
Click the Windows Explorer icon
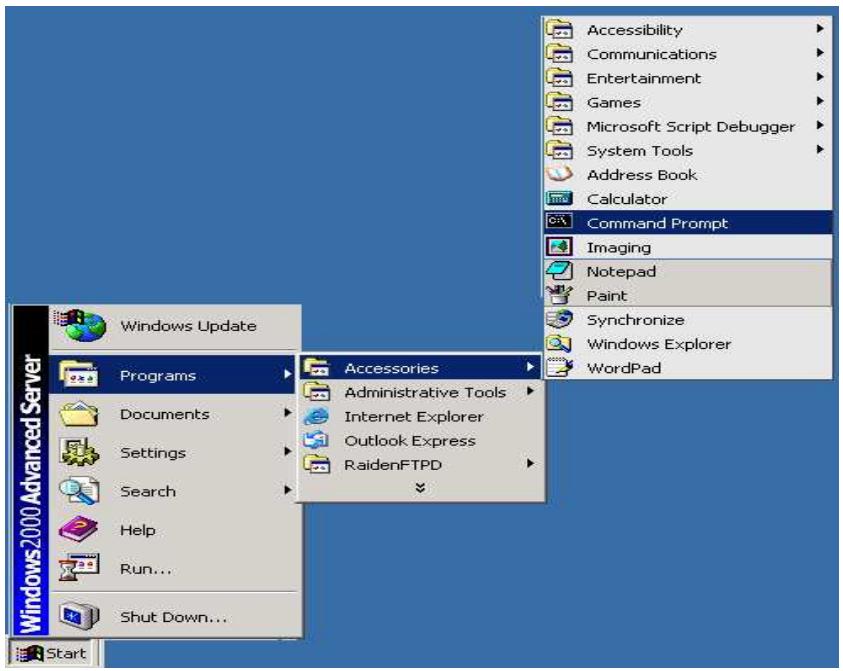click(559, 343)
